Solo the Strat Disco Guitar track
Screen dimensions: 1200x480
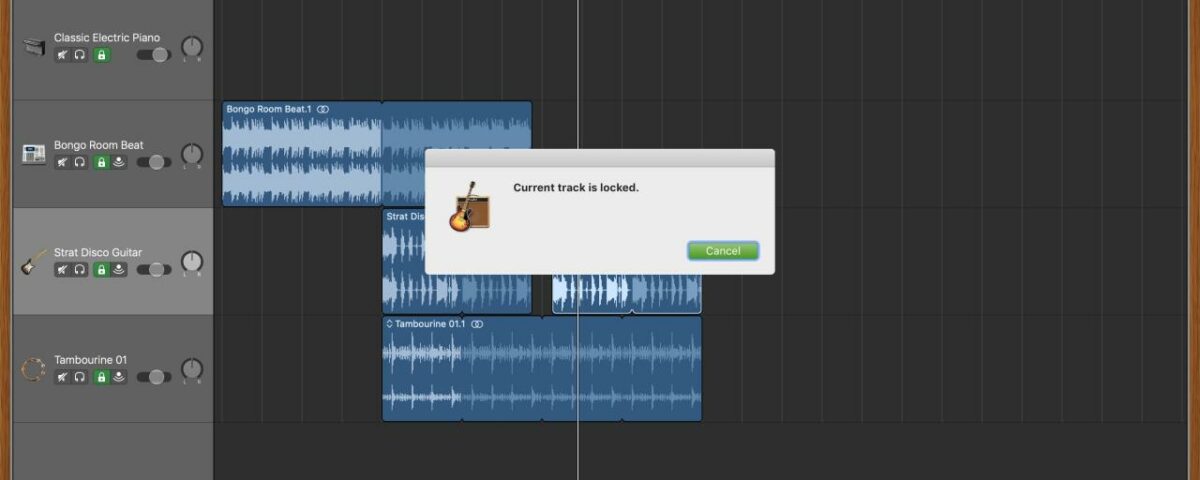click(x=80, y=270)
